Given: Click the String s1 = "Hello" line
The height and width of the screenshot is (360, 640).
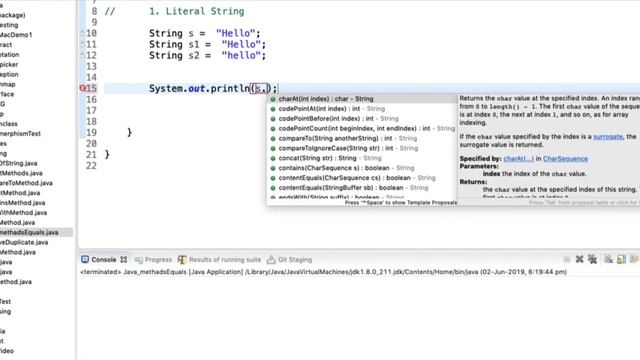Looking at the screenshot, I should point(207,44).
